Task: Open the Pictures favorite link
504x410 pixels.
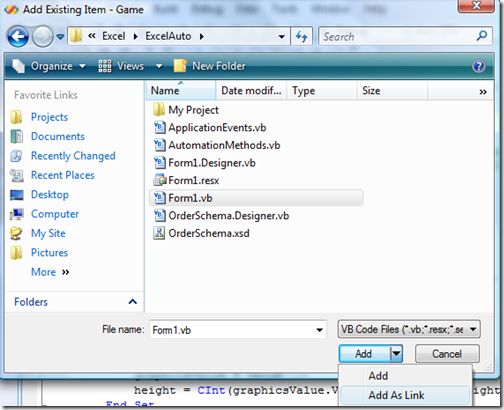Action: pos(49,252)
